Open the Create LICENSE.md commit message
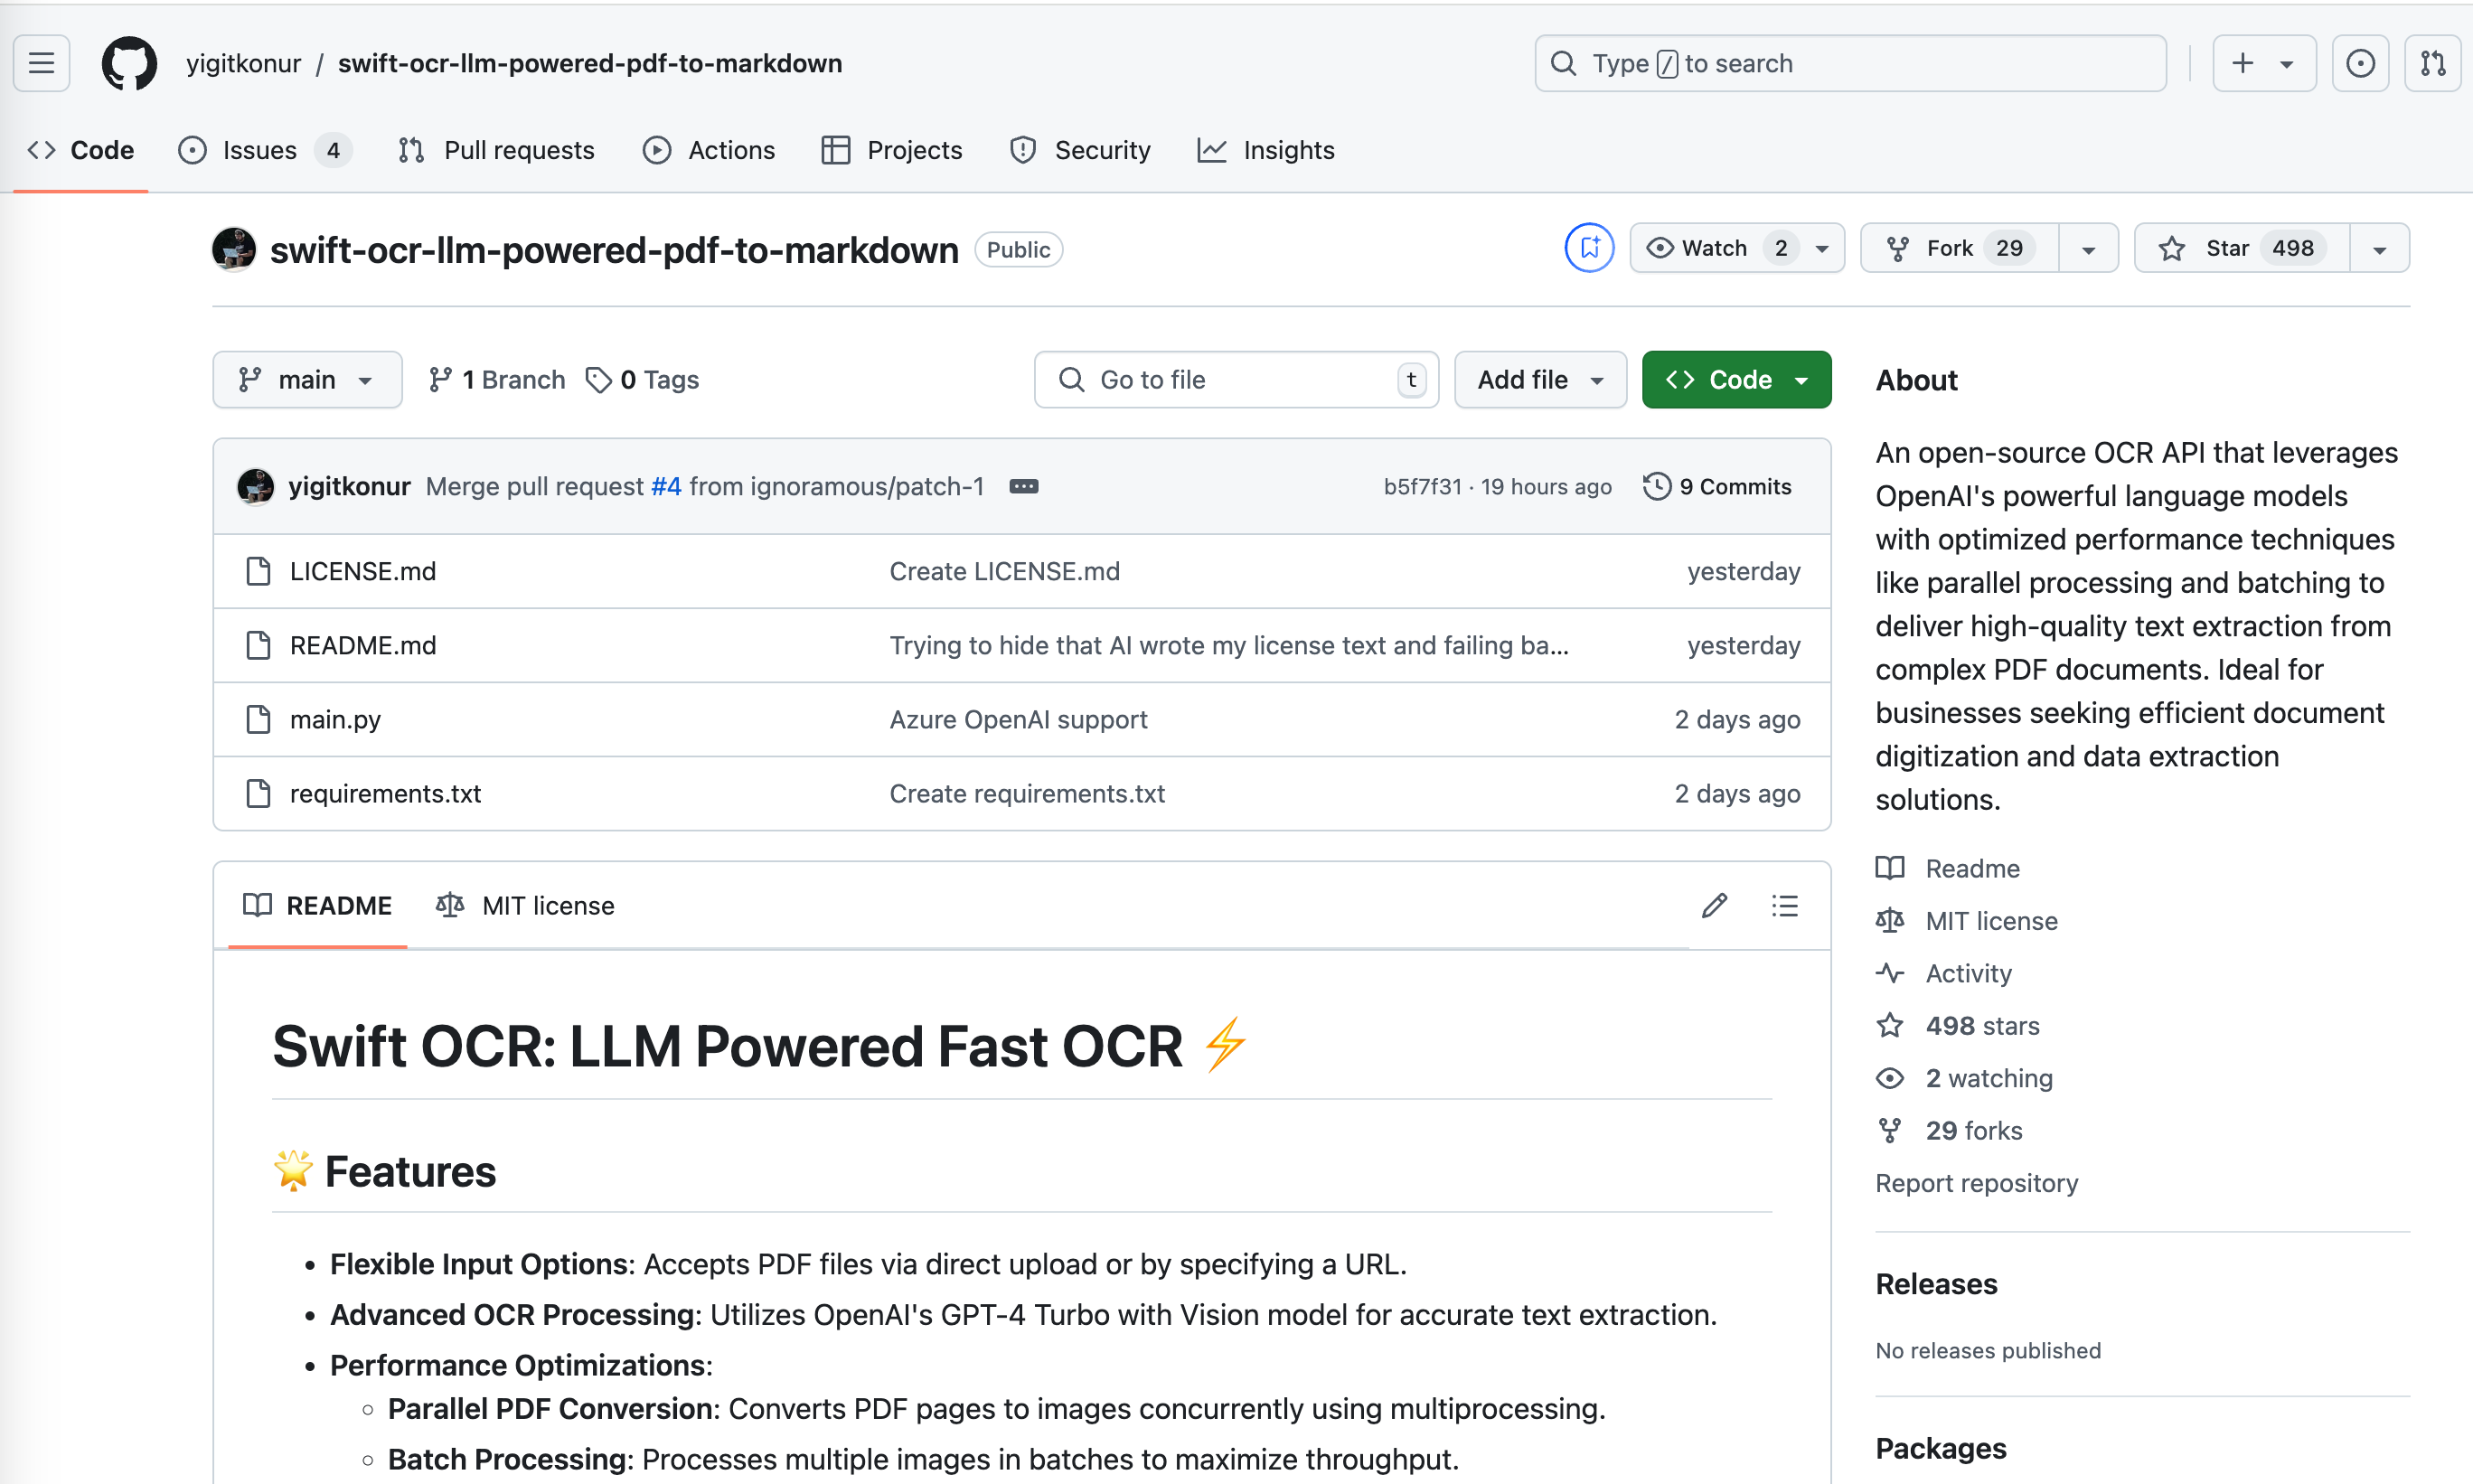Image resolution: width=2473 pixels, height=1484 pixels. [x=1004, y=571]
